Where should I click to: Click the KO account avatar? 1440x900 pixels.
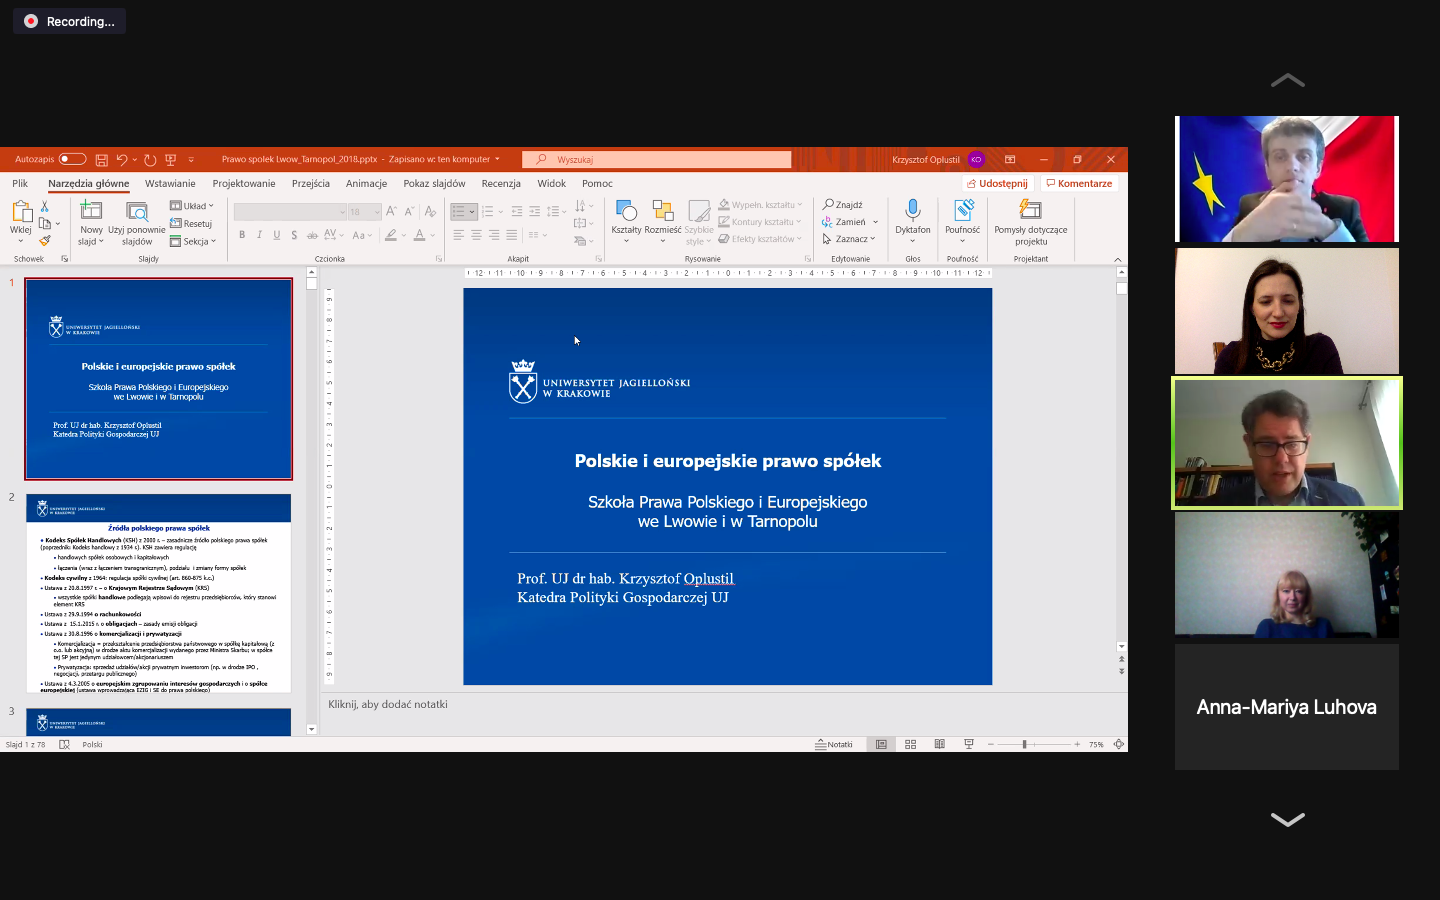(976, 160)
